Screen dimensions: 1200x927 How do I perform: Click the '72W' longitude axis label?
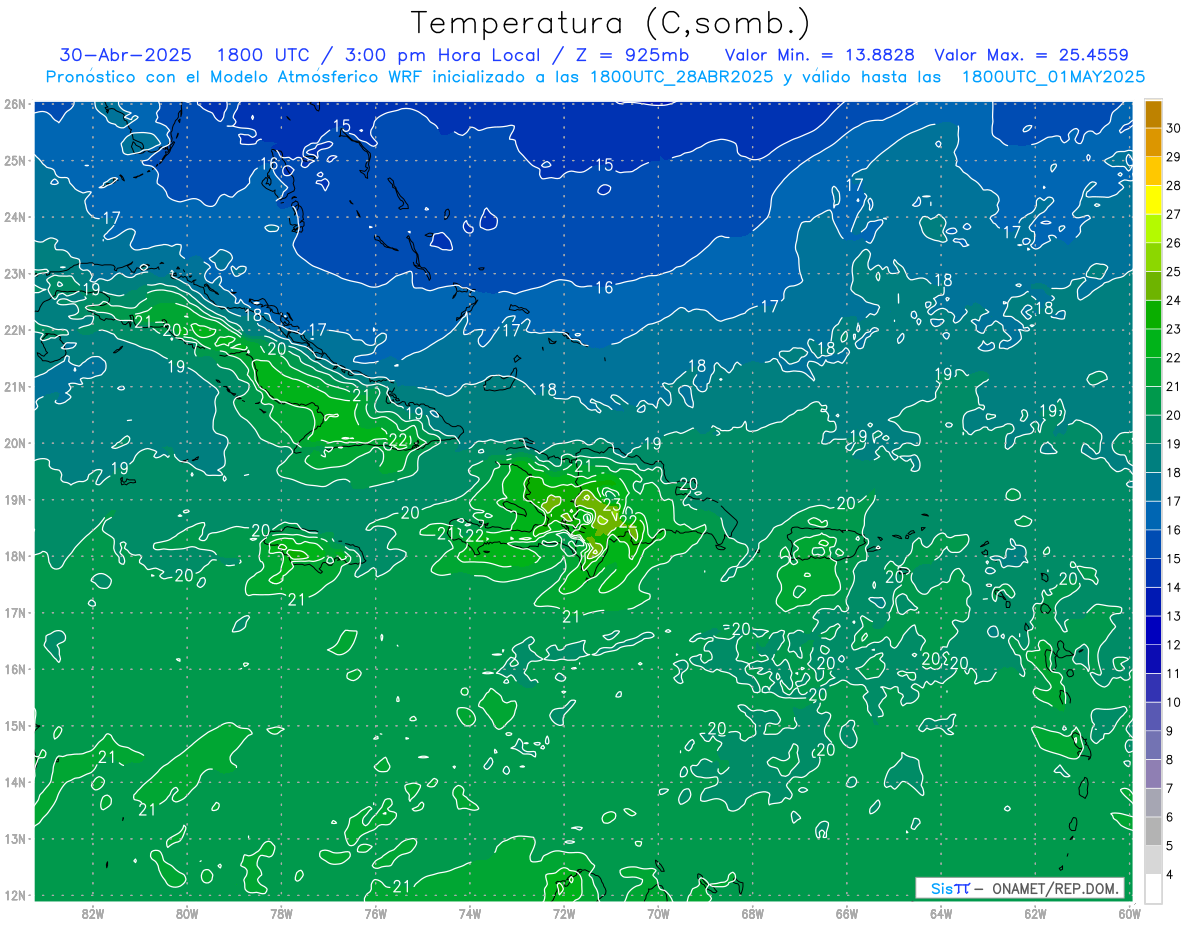564,913
